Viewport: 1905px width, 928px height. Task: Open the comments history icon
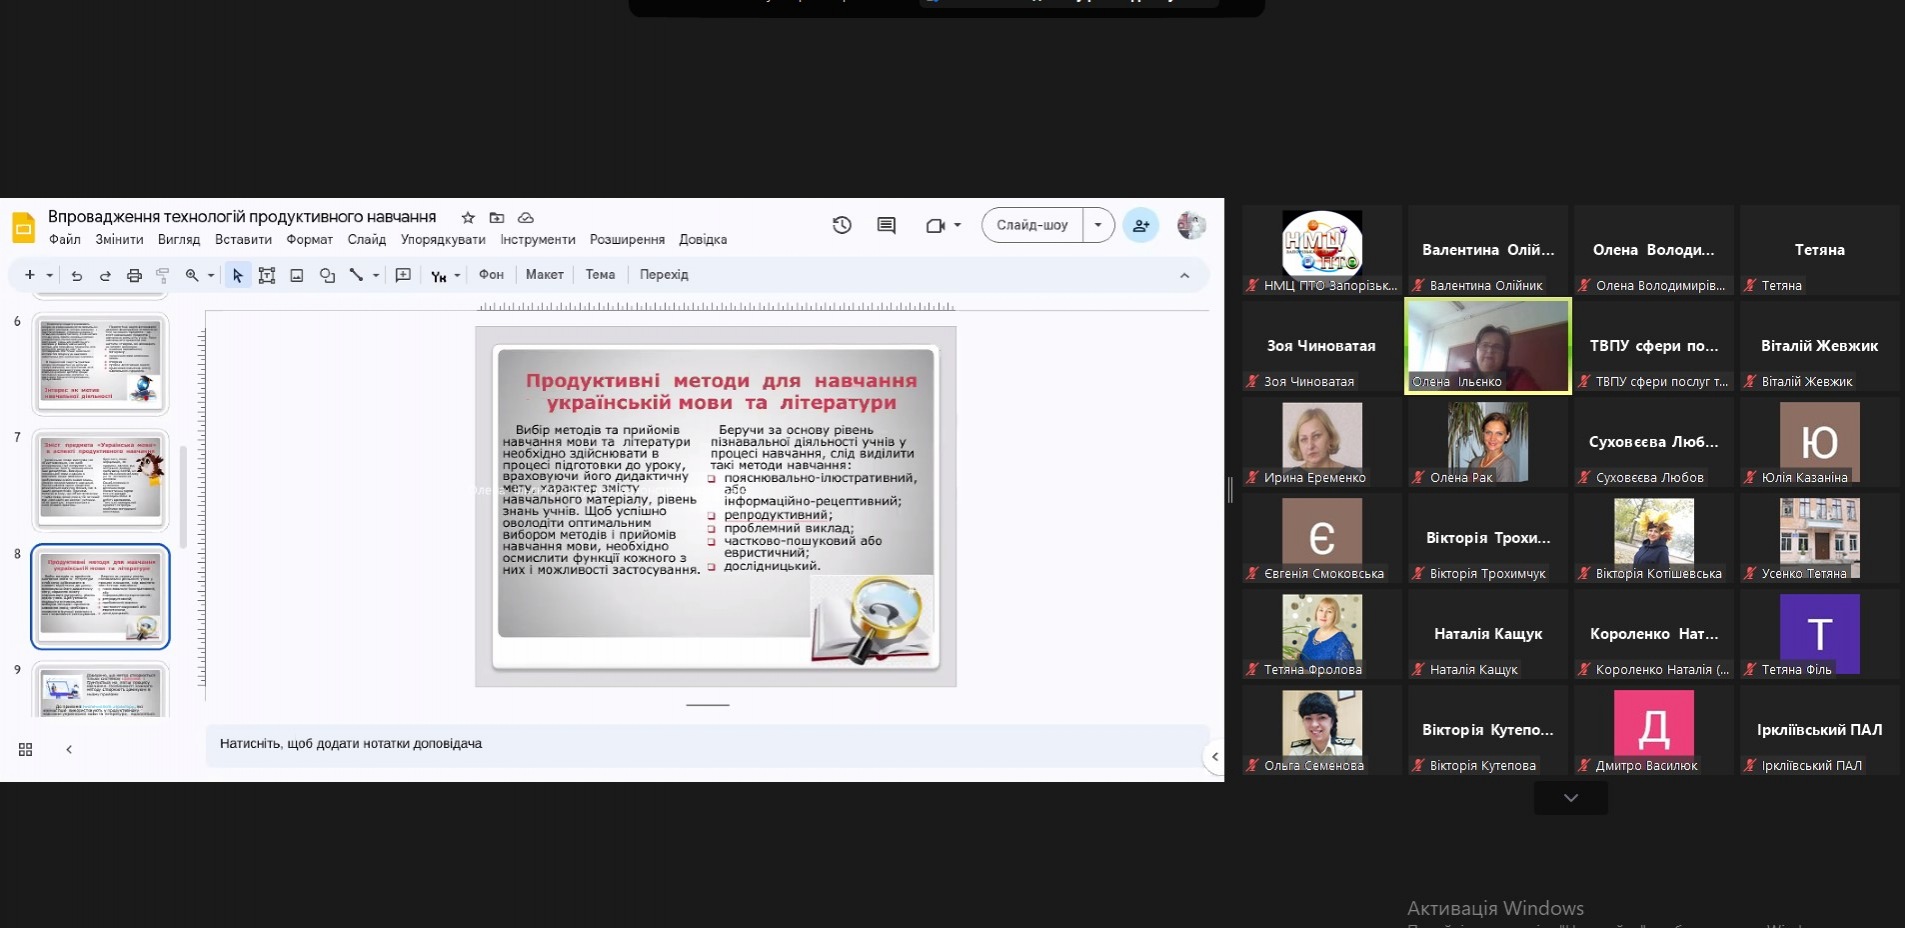coord(886,225)
